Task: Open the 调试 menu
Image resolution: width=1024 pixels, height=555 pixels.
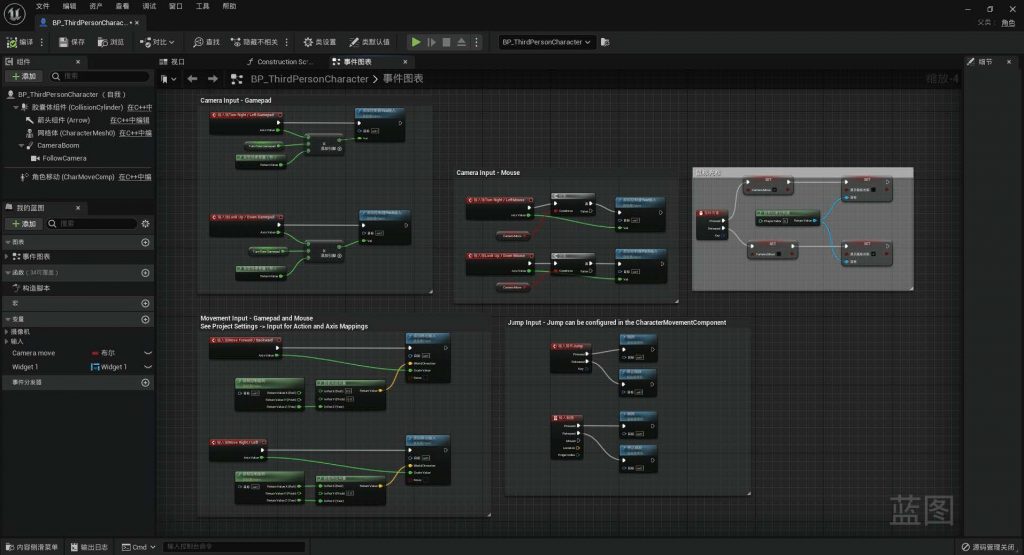Action: click(x=150, y=6)
